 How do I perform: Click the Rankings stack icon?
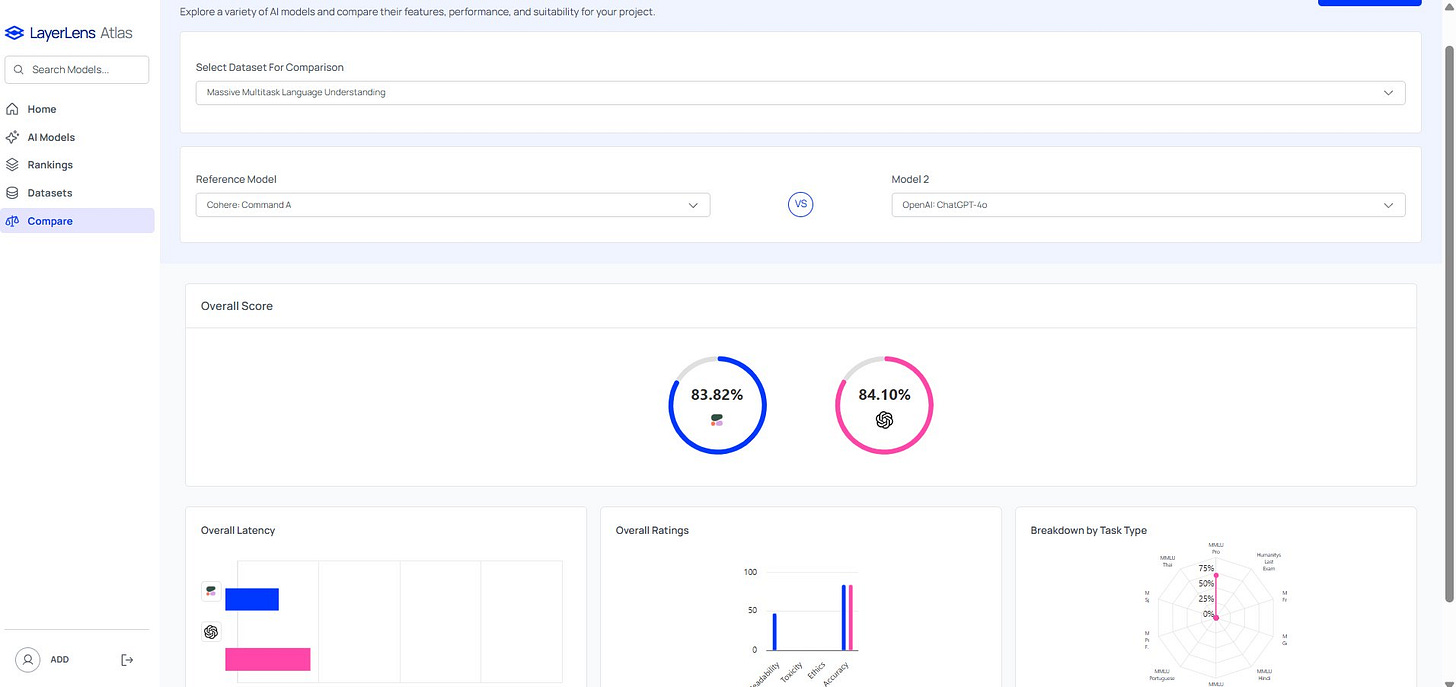(13, 165)
